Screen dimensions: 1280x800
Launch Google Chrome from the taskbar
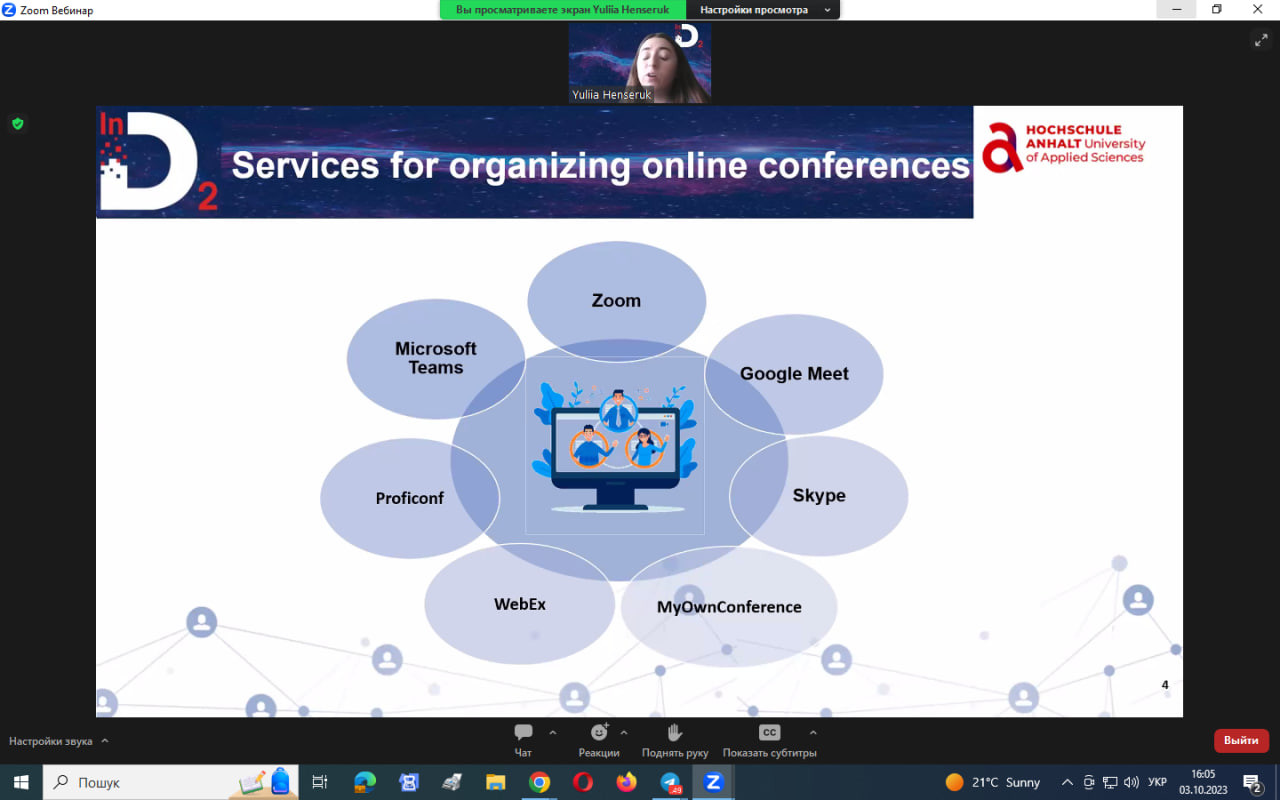(539, 782)
